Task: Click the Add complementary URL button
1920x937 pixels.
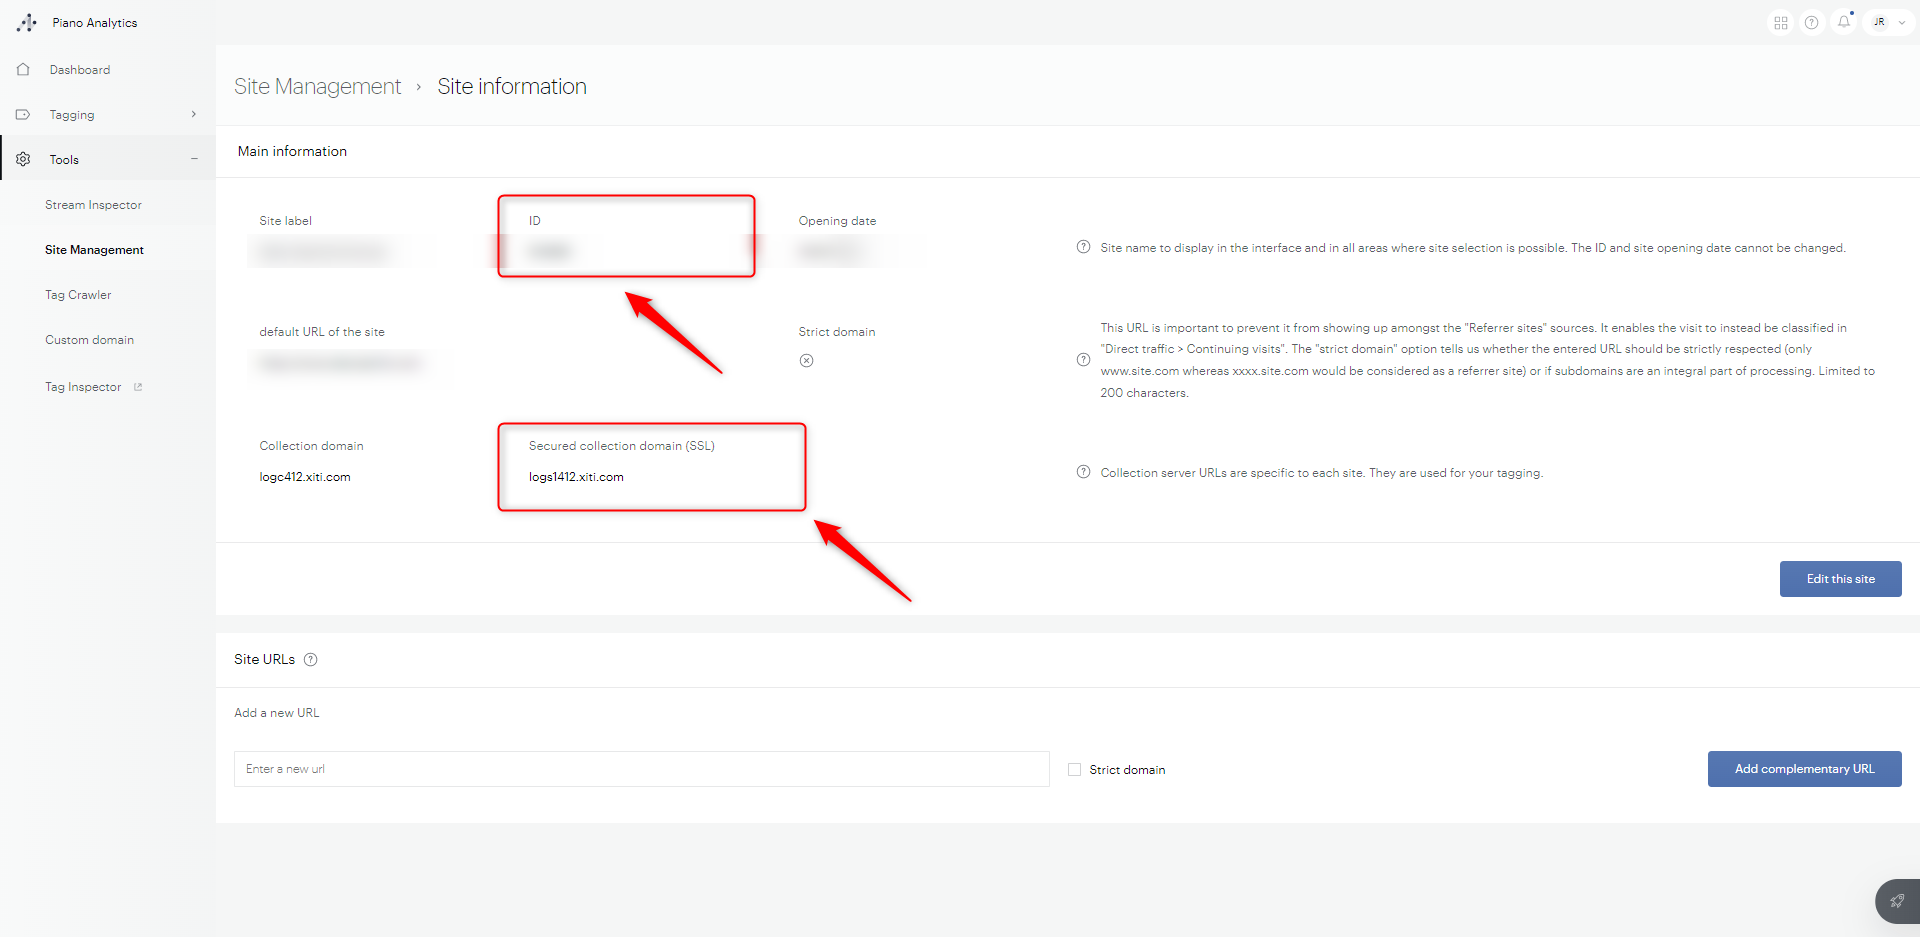Action: click(1804, 769)
